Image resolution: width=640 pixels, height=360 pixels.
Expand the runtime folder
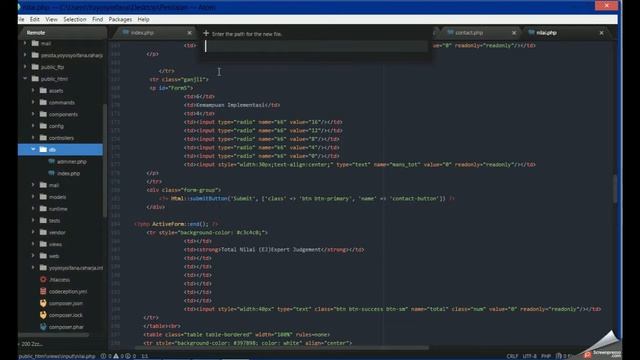tap(33, 209)
